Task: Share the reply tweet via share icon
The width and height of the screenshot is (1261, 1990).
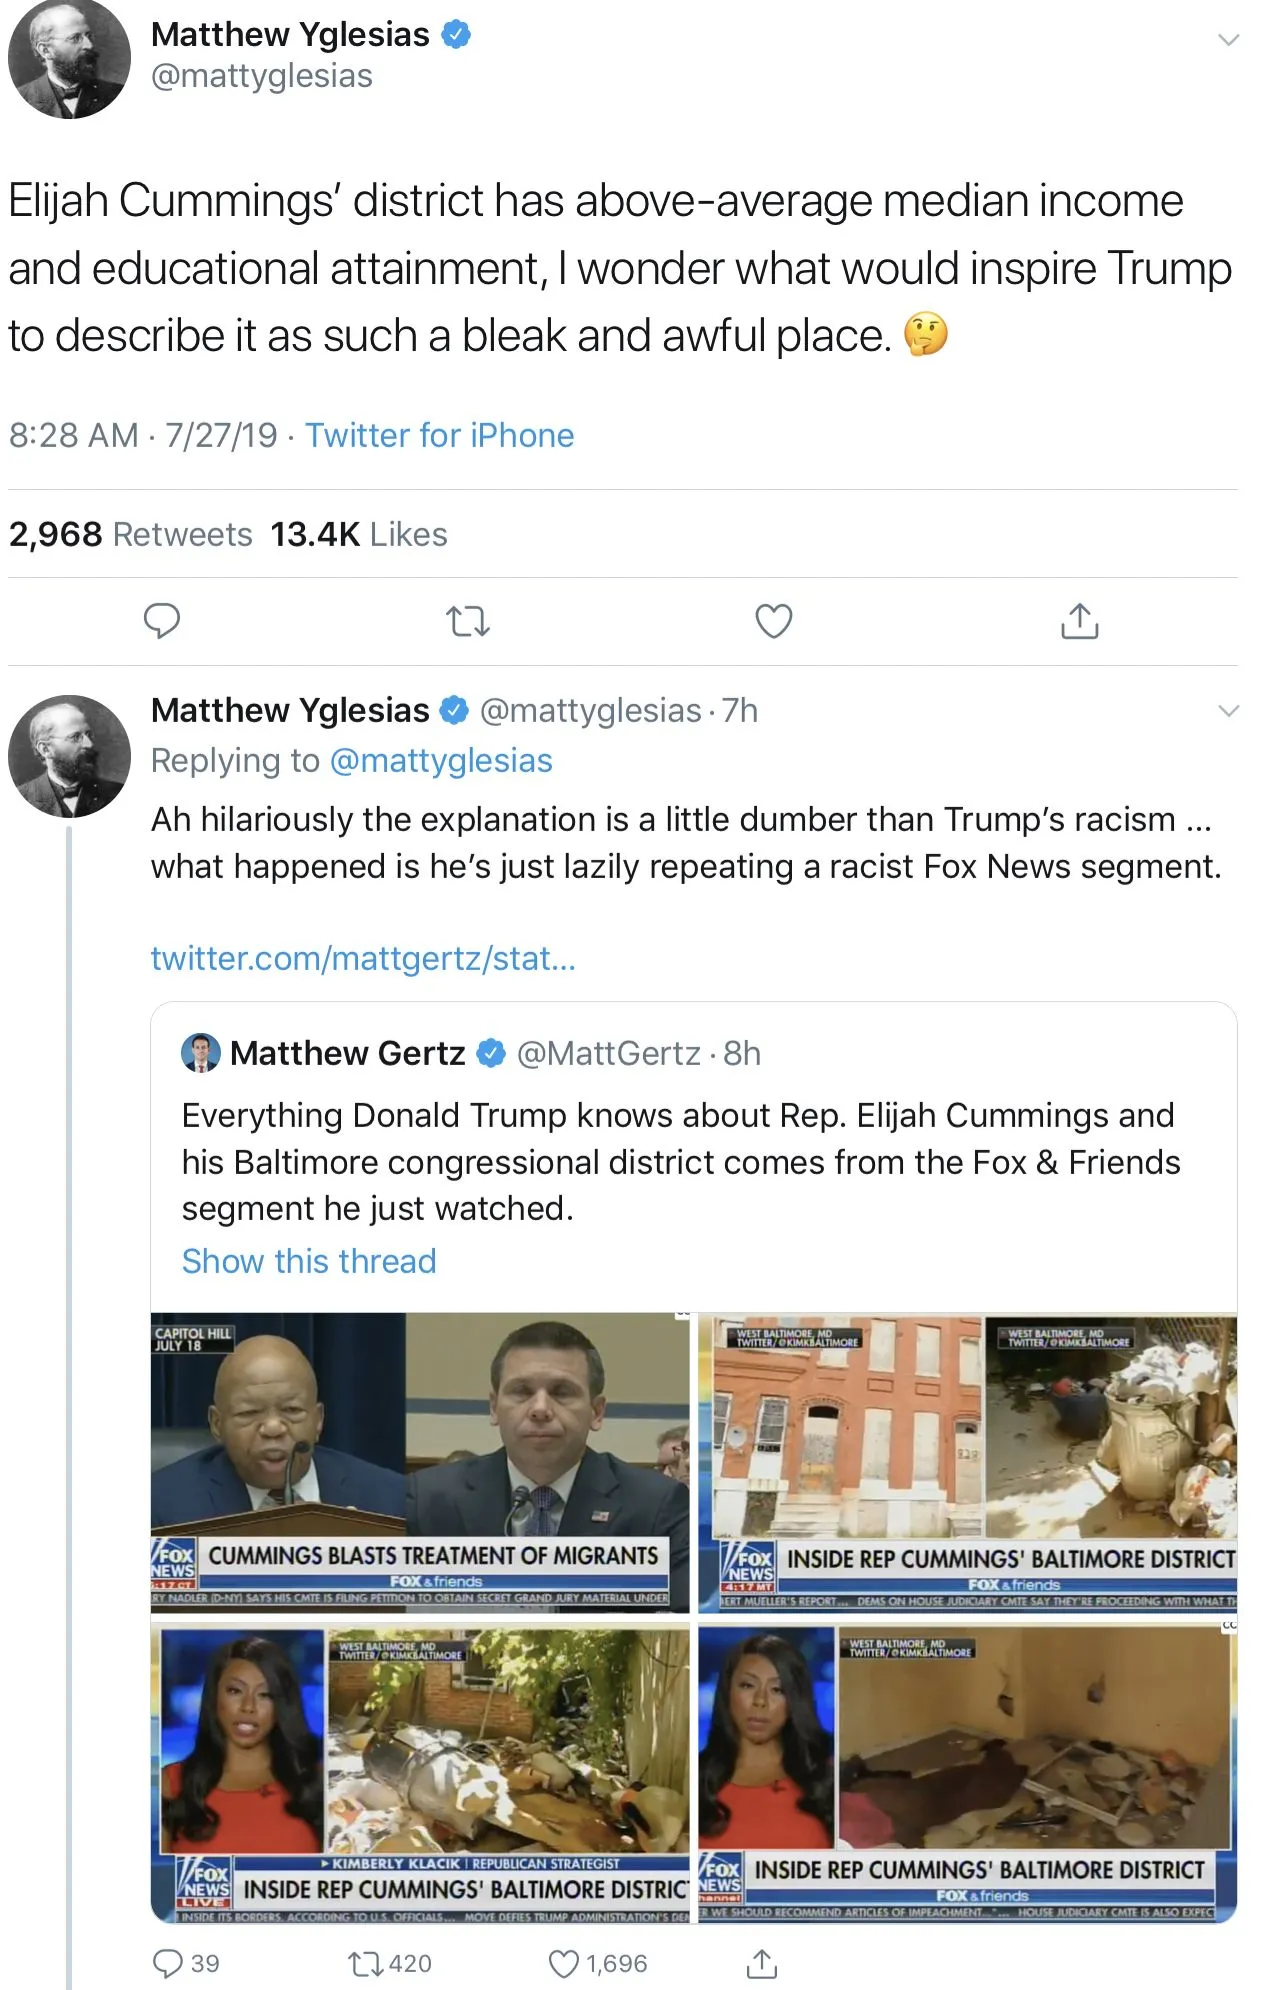Action: [762, 1963]
